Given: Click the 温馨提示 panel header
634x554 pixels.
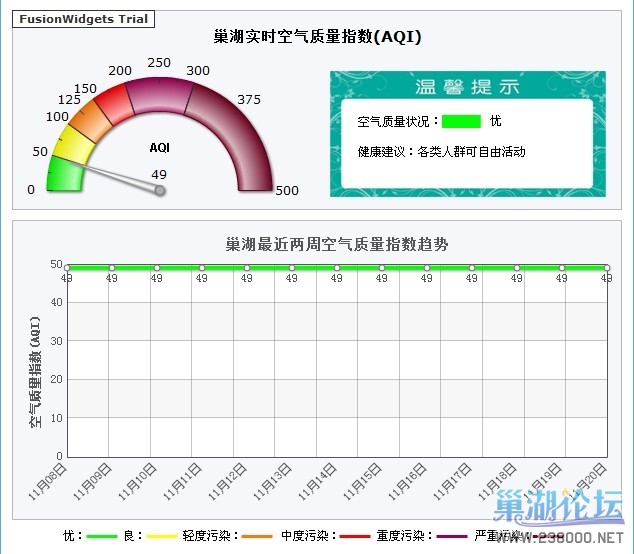Looking at the screenshot, I should (x=467, y=86).
